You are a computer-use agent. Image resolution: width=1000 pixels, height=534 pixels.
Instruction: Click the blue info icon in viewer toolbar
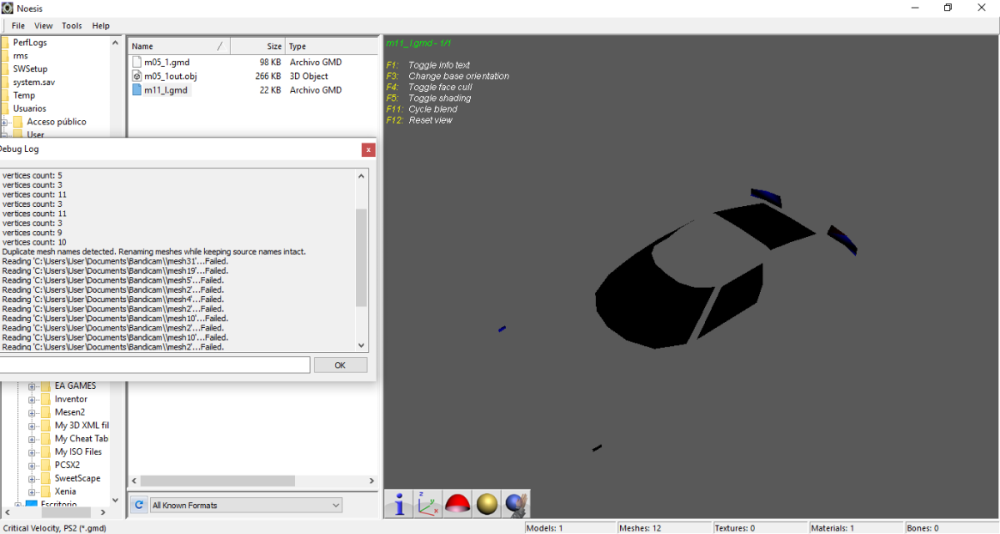(399, 504)
